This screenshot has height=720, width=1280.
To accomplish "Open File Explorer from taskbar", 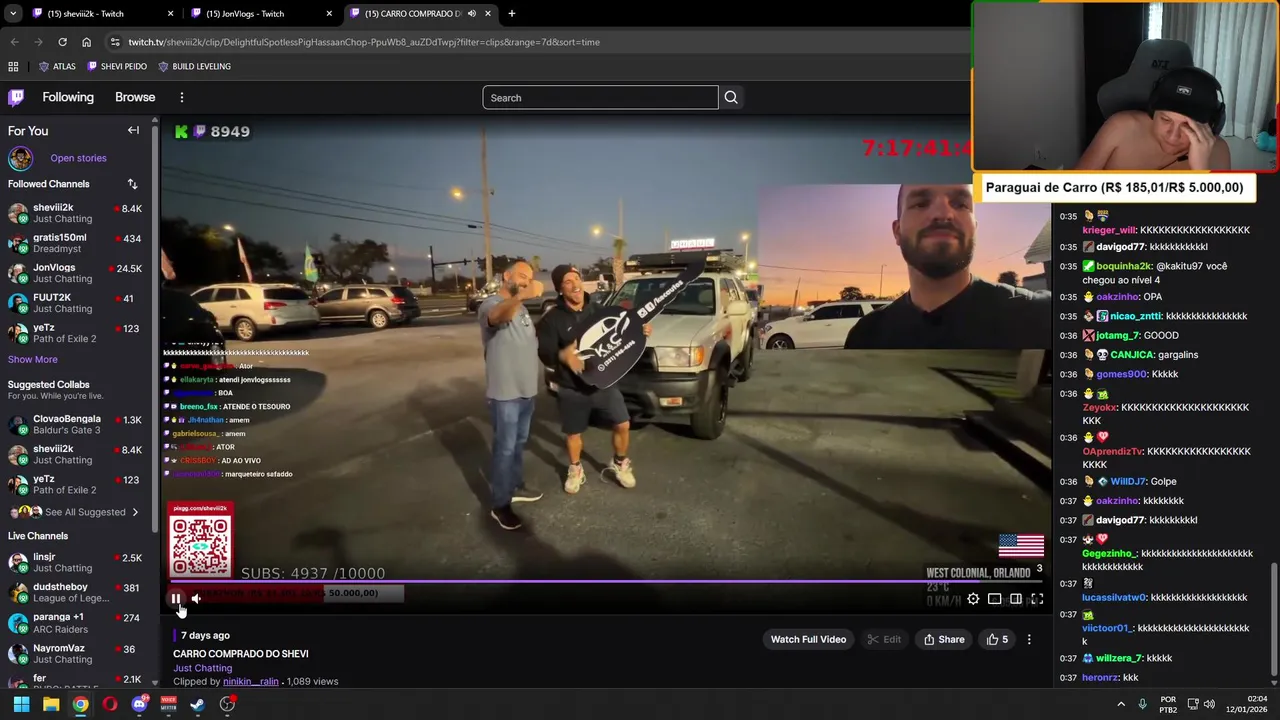I will [x=51, y=704].
